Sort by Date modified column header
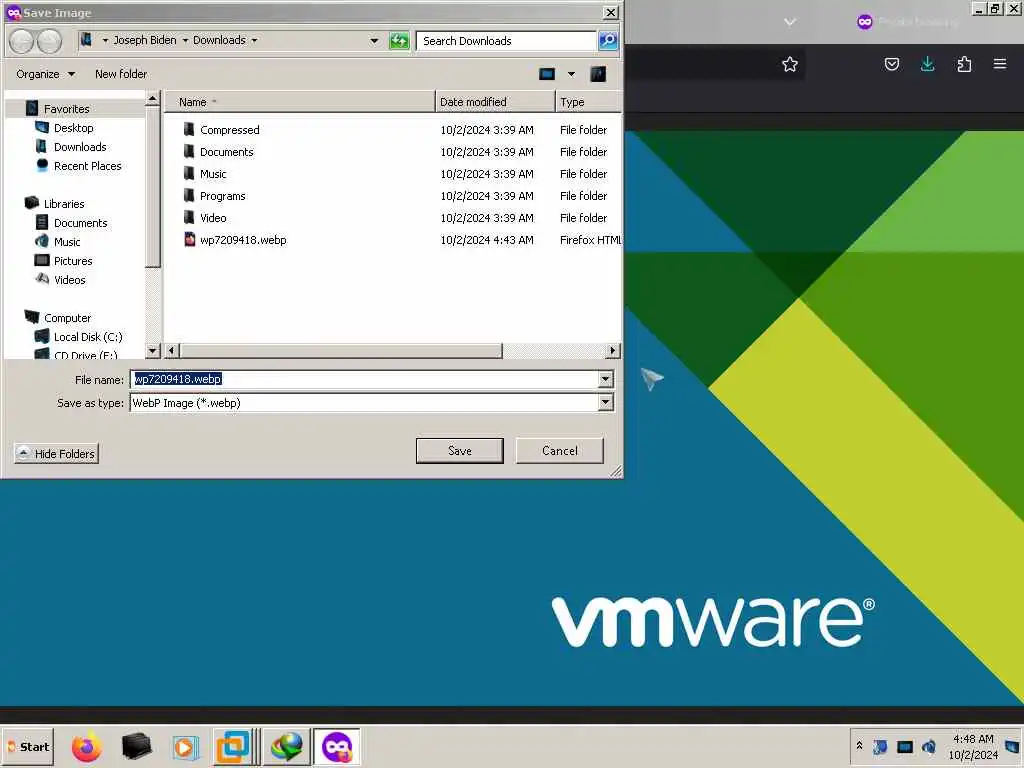 (x=494, y=102)
